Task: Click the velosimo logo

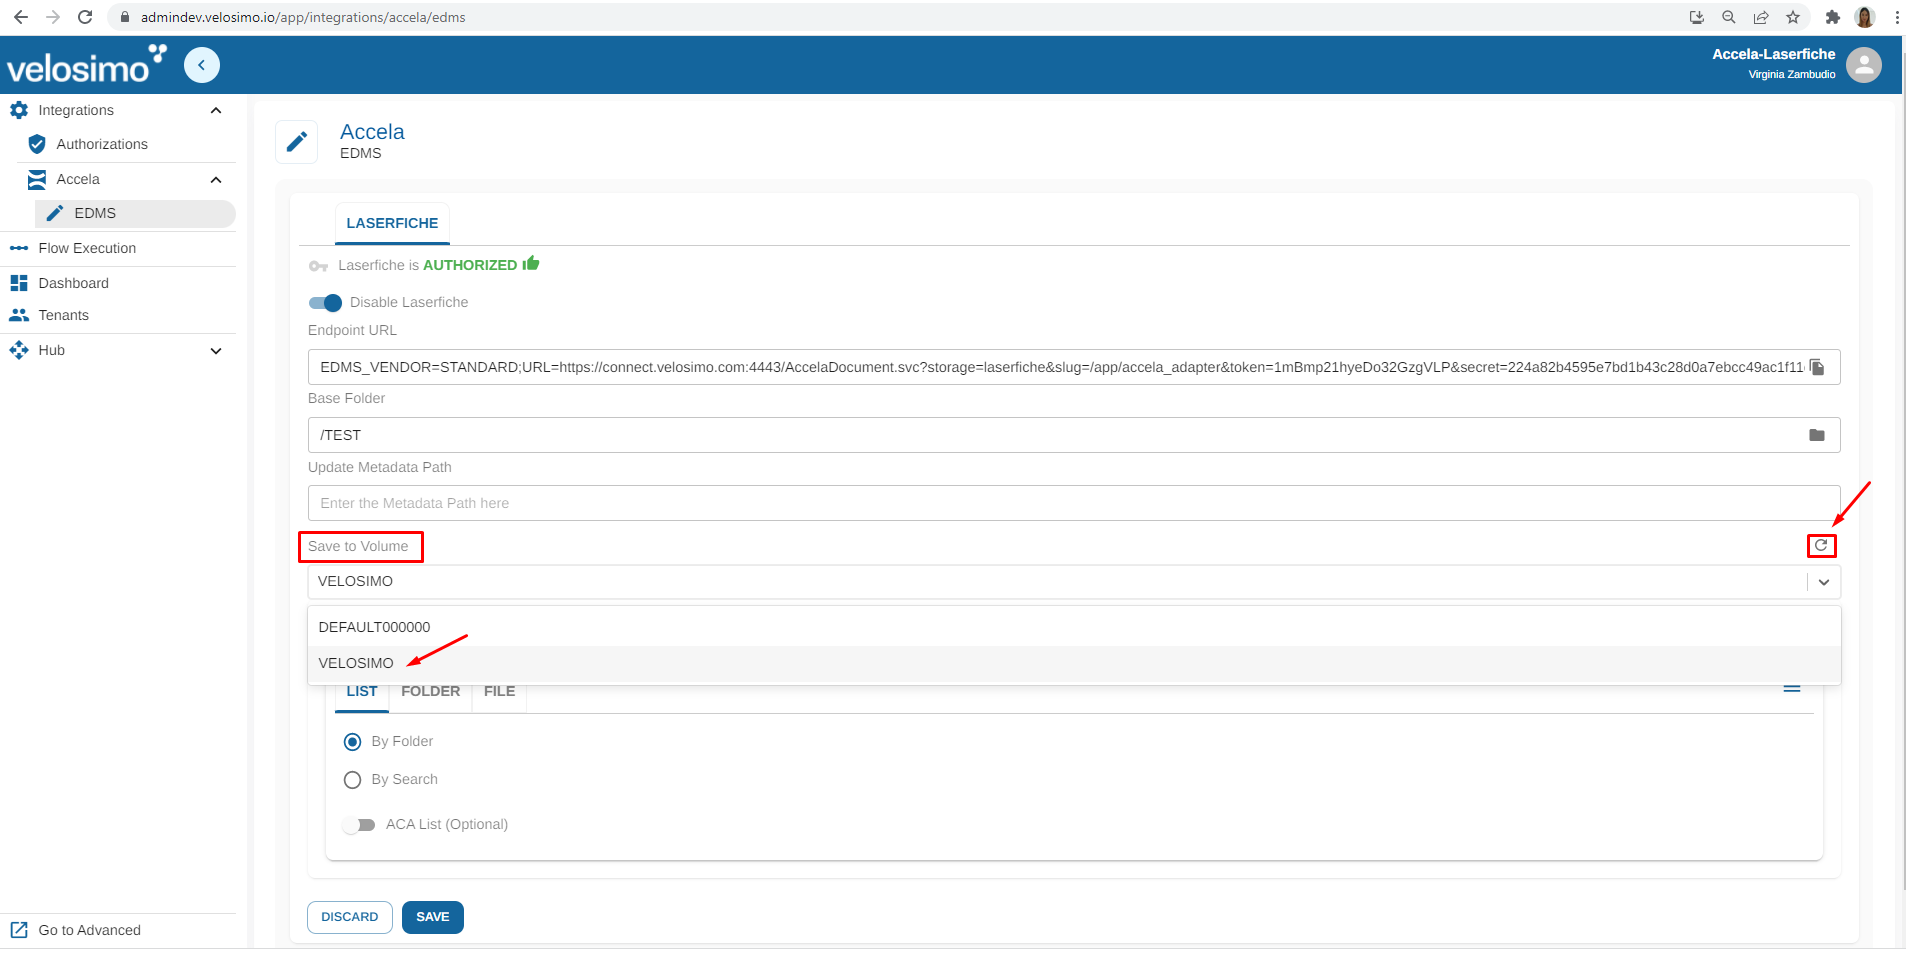Action: [86, 64]
